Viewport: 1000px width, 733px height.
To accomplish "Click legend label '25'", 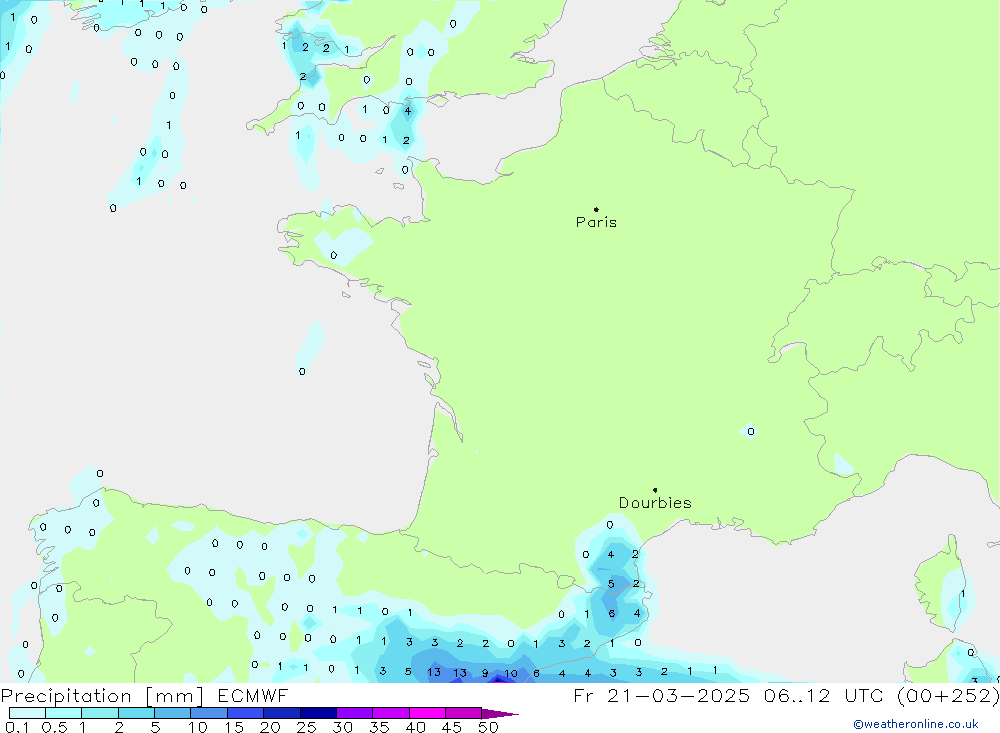I will (x=307, y=727).
